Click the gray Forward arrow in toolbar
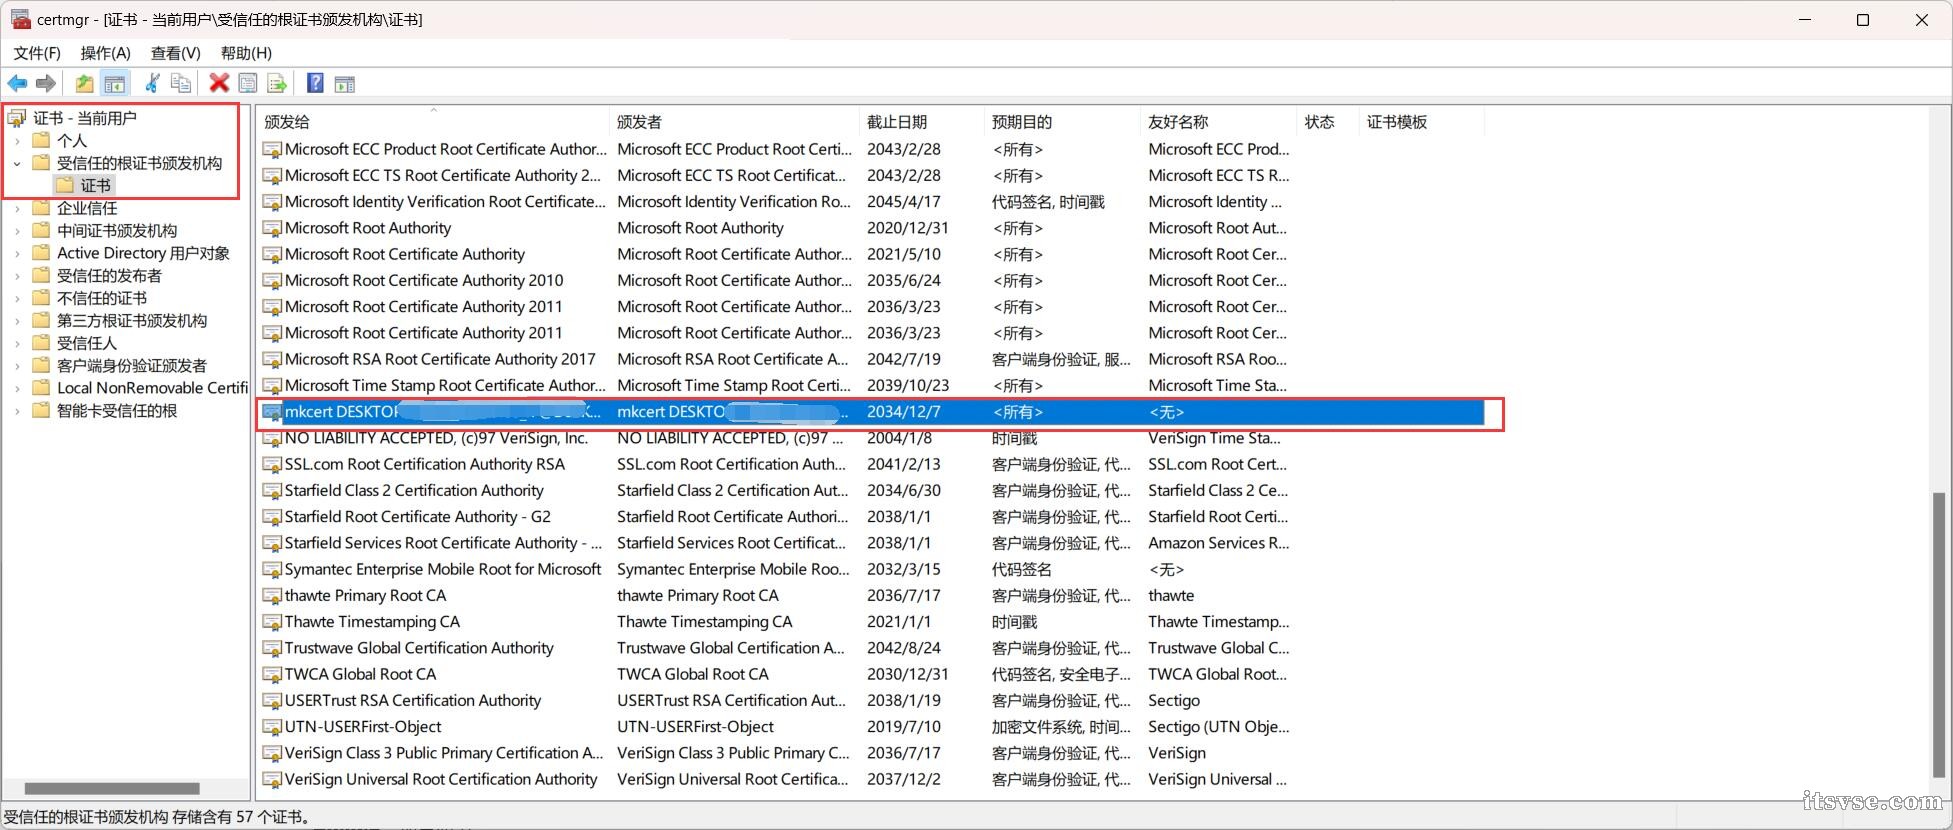This screenshot has width=1953, height=830. click(x=46, y=84)
